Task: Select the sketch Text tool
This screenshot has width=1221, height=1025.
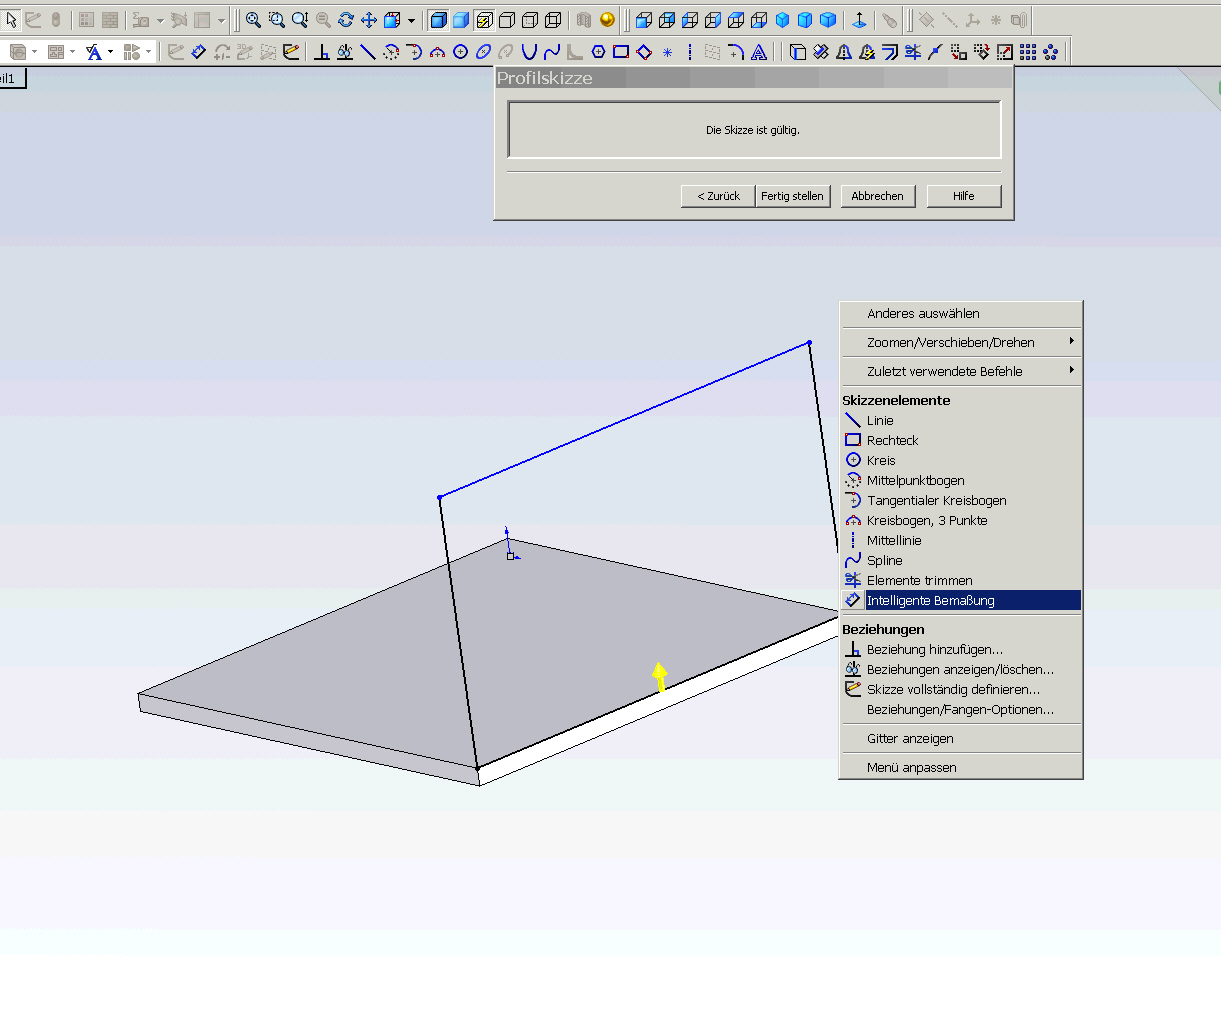Action: tap(759, 51)
